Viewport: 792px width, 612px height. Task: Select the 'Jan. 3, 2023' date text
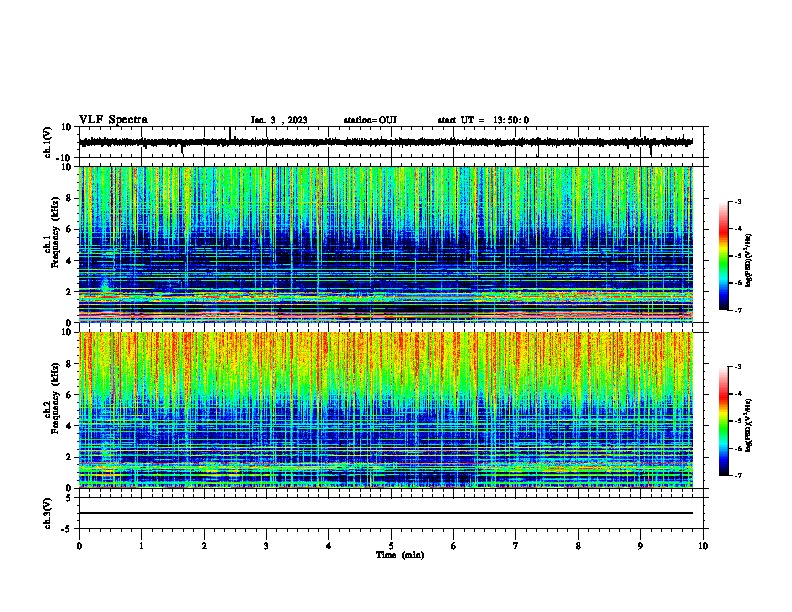(279, 120)
